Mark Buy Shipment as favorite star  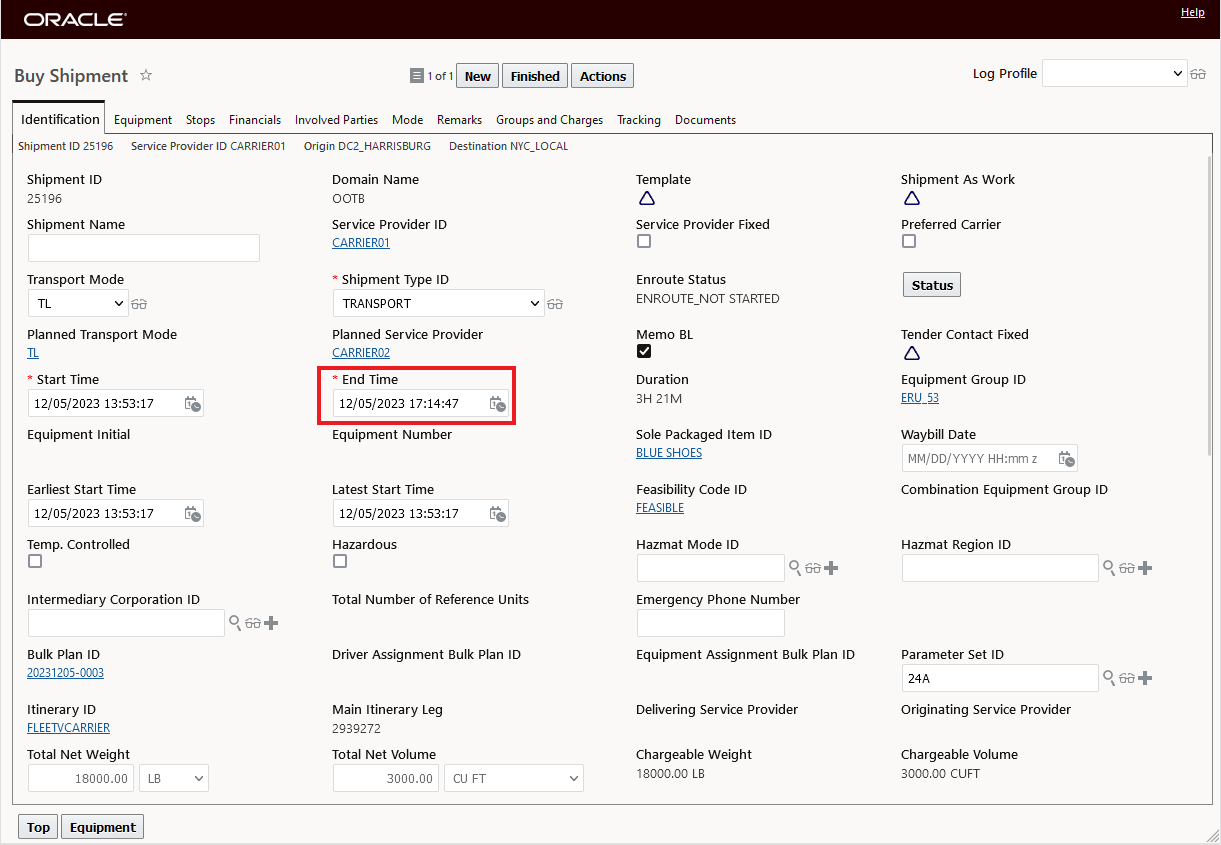(146, 75)
